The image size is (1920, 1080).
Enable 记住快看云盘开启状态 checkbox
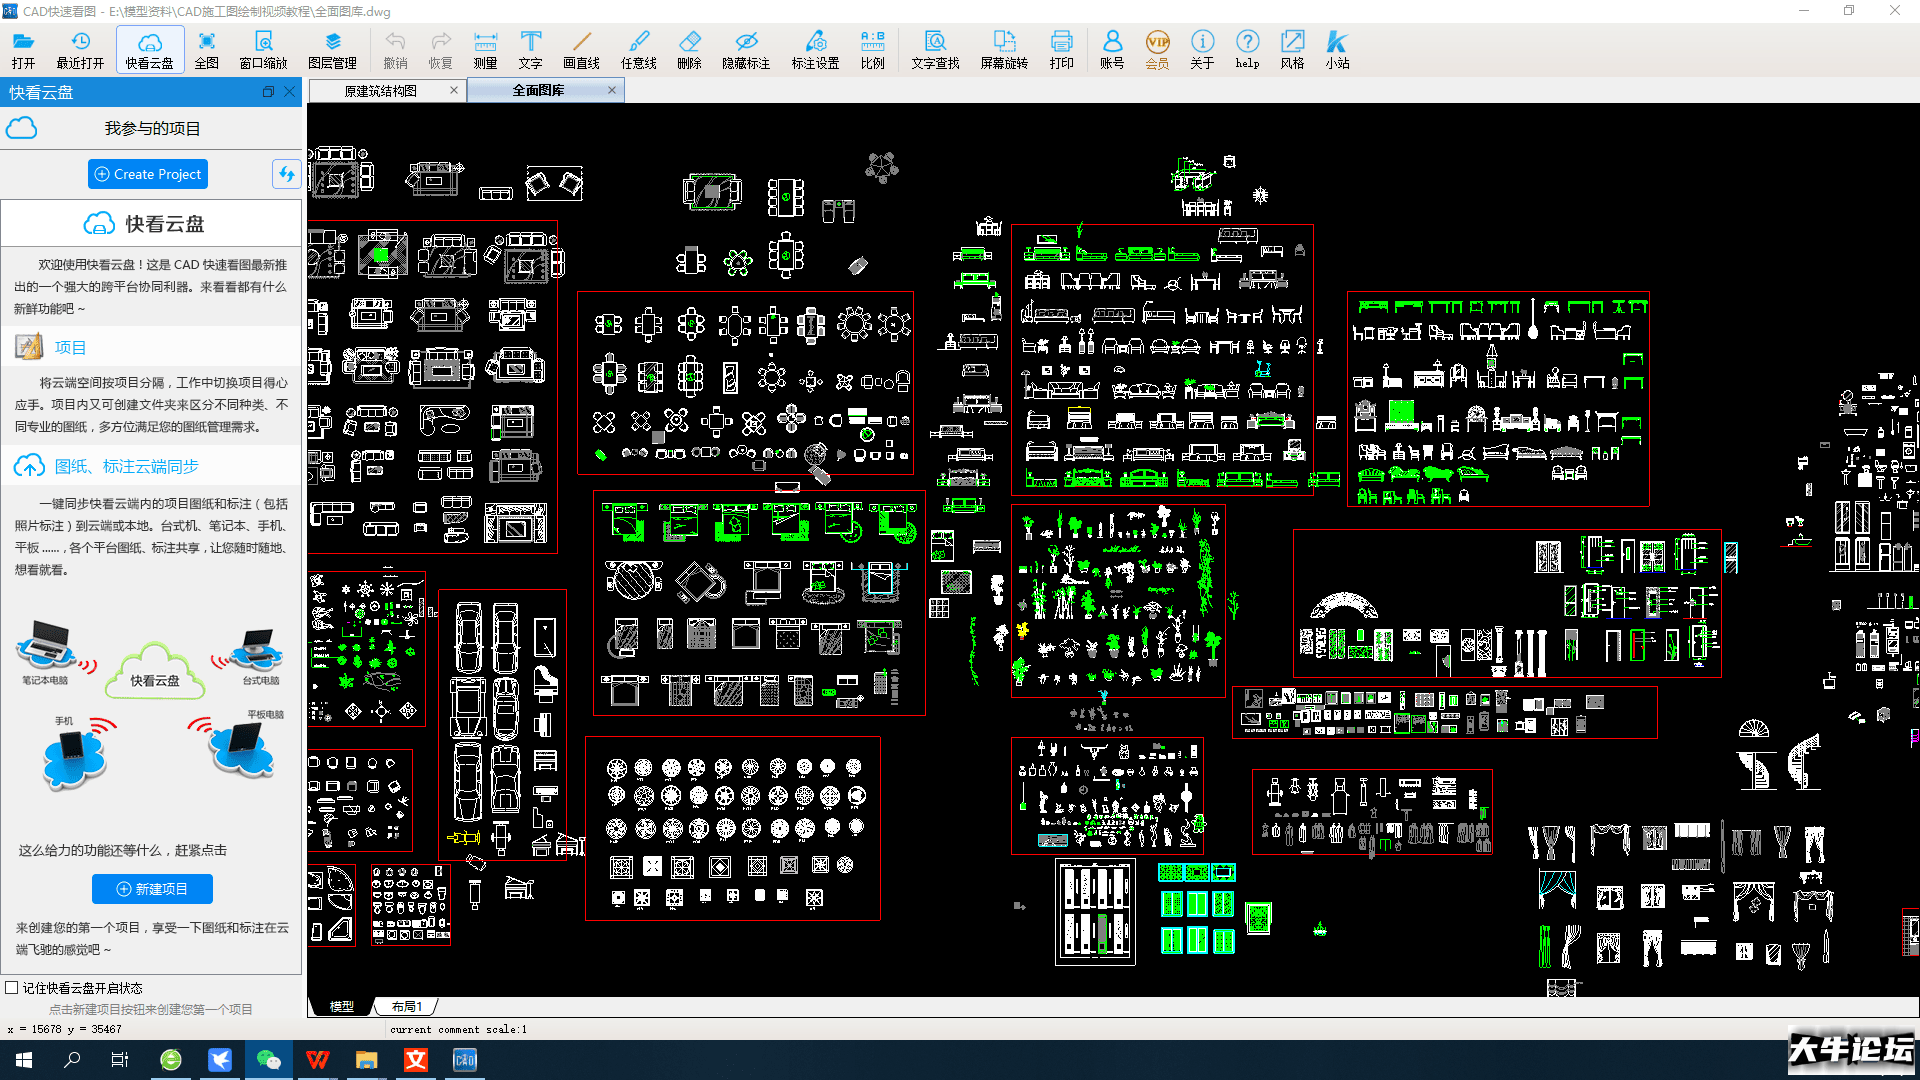click(12, 988)
